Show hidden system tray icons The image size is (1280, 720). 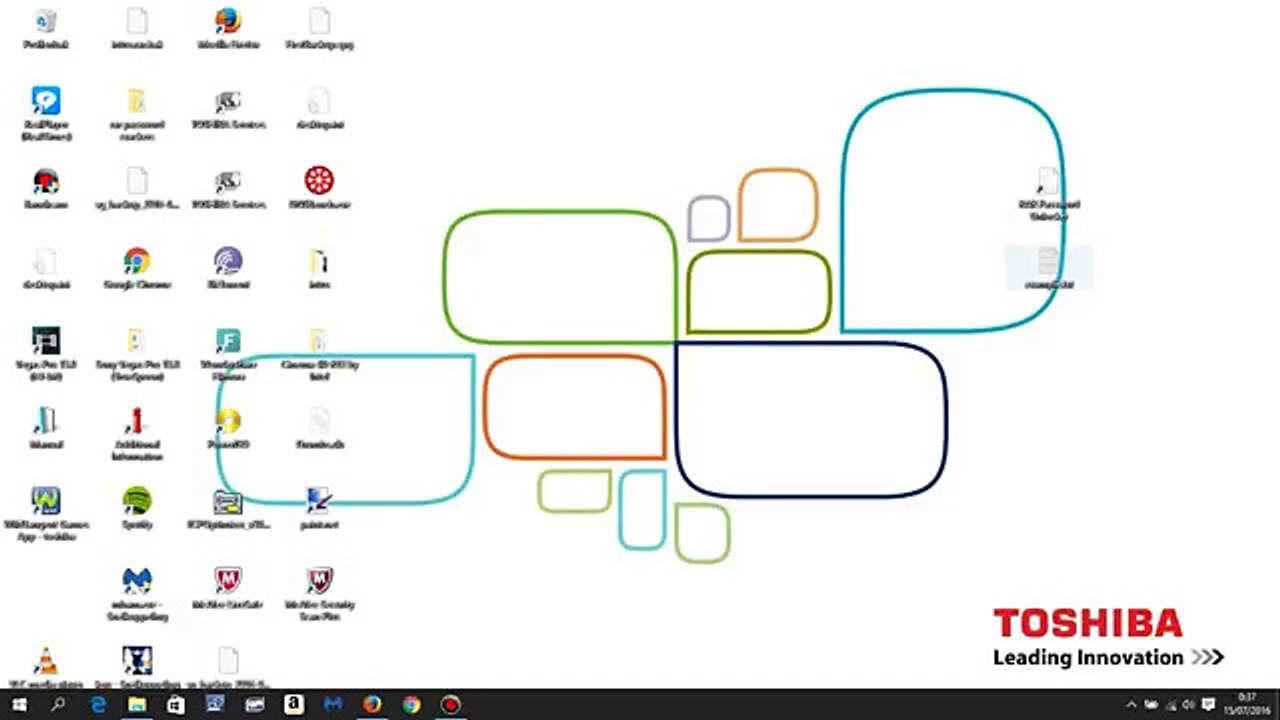click(x=1131, y=705)
